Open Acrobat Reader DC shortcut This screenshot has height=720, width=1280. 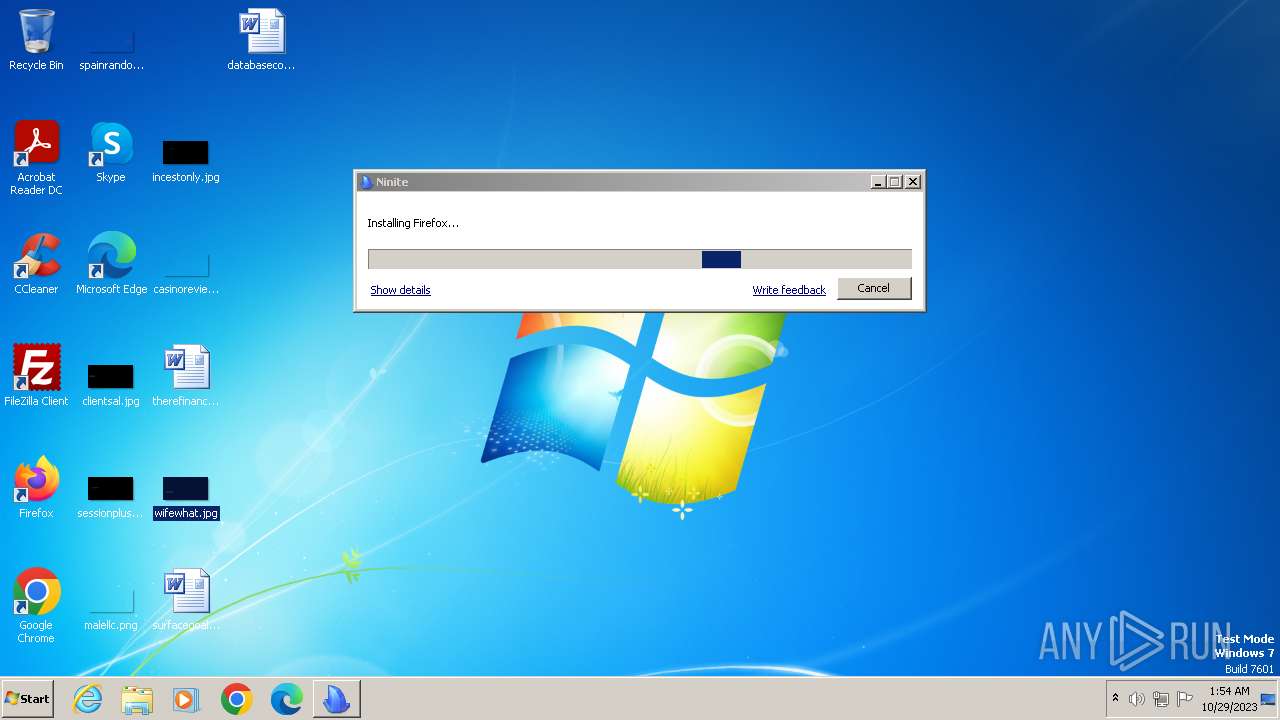coord(36,158)
